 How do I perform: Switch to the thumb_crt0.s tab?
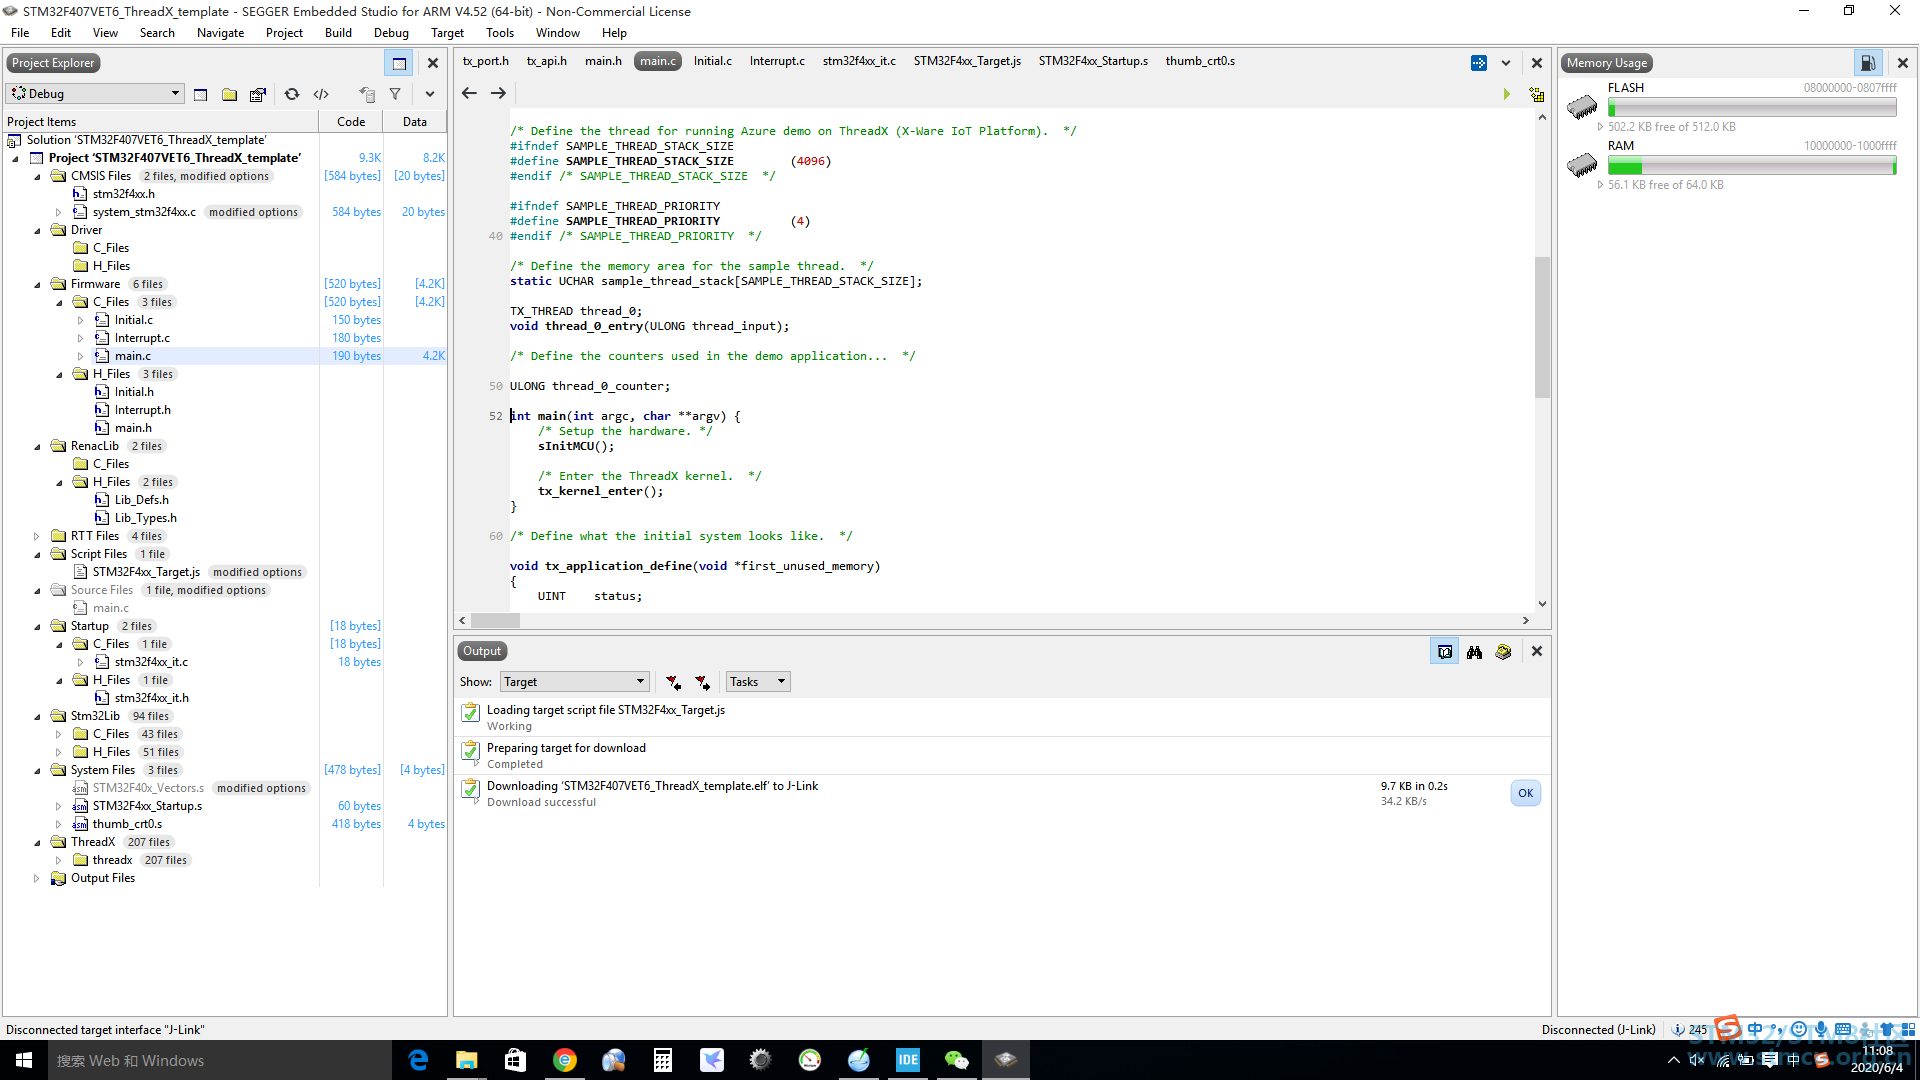[1200, 61]
